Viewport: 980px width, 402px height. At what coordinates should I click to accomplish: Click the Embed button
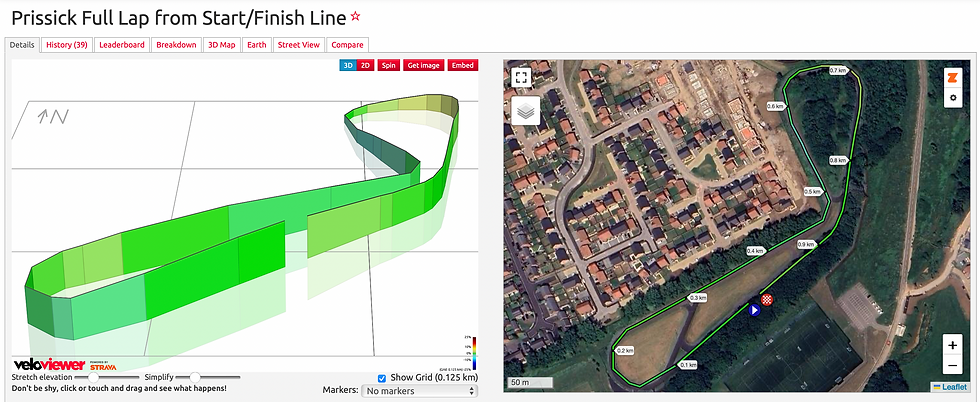[x=463, y=65]
